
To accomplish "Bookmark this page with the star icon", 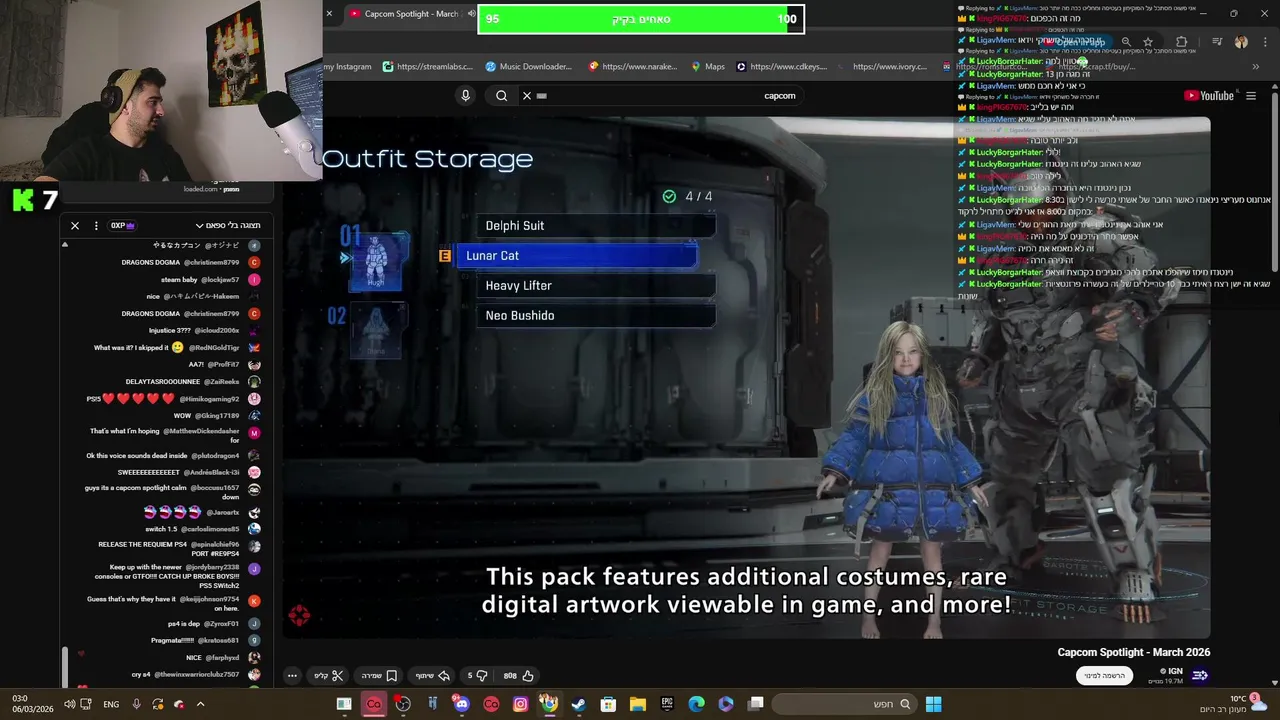I will (1148, 42).
